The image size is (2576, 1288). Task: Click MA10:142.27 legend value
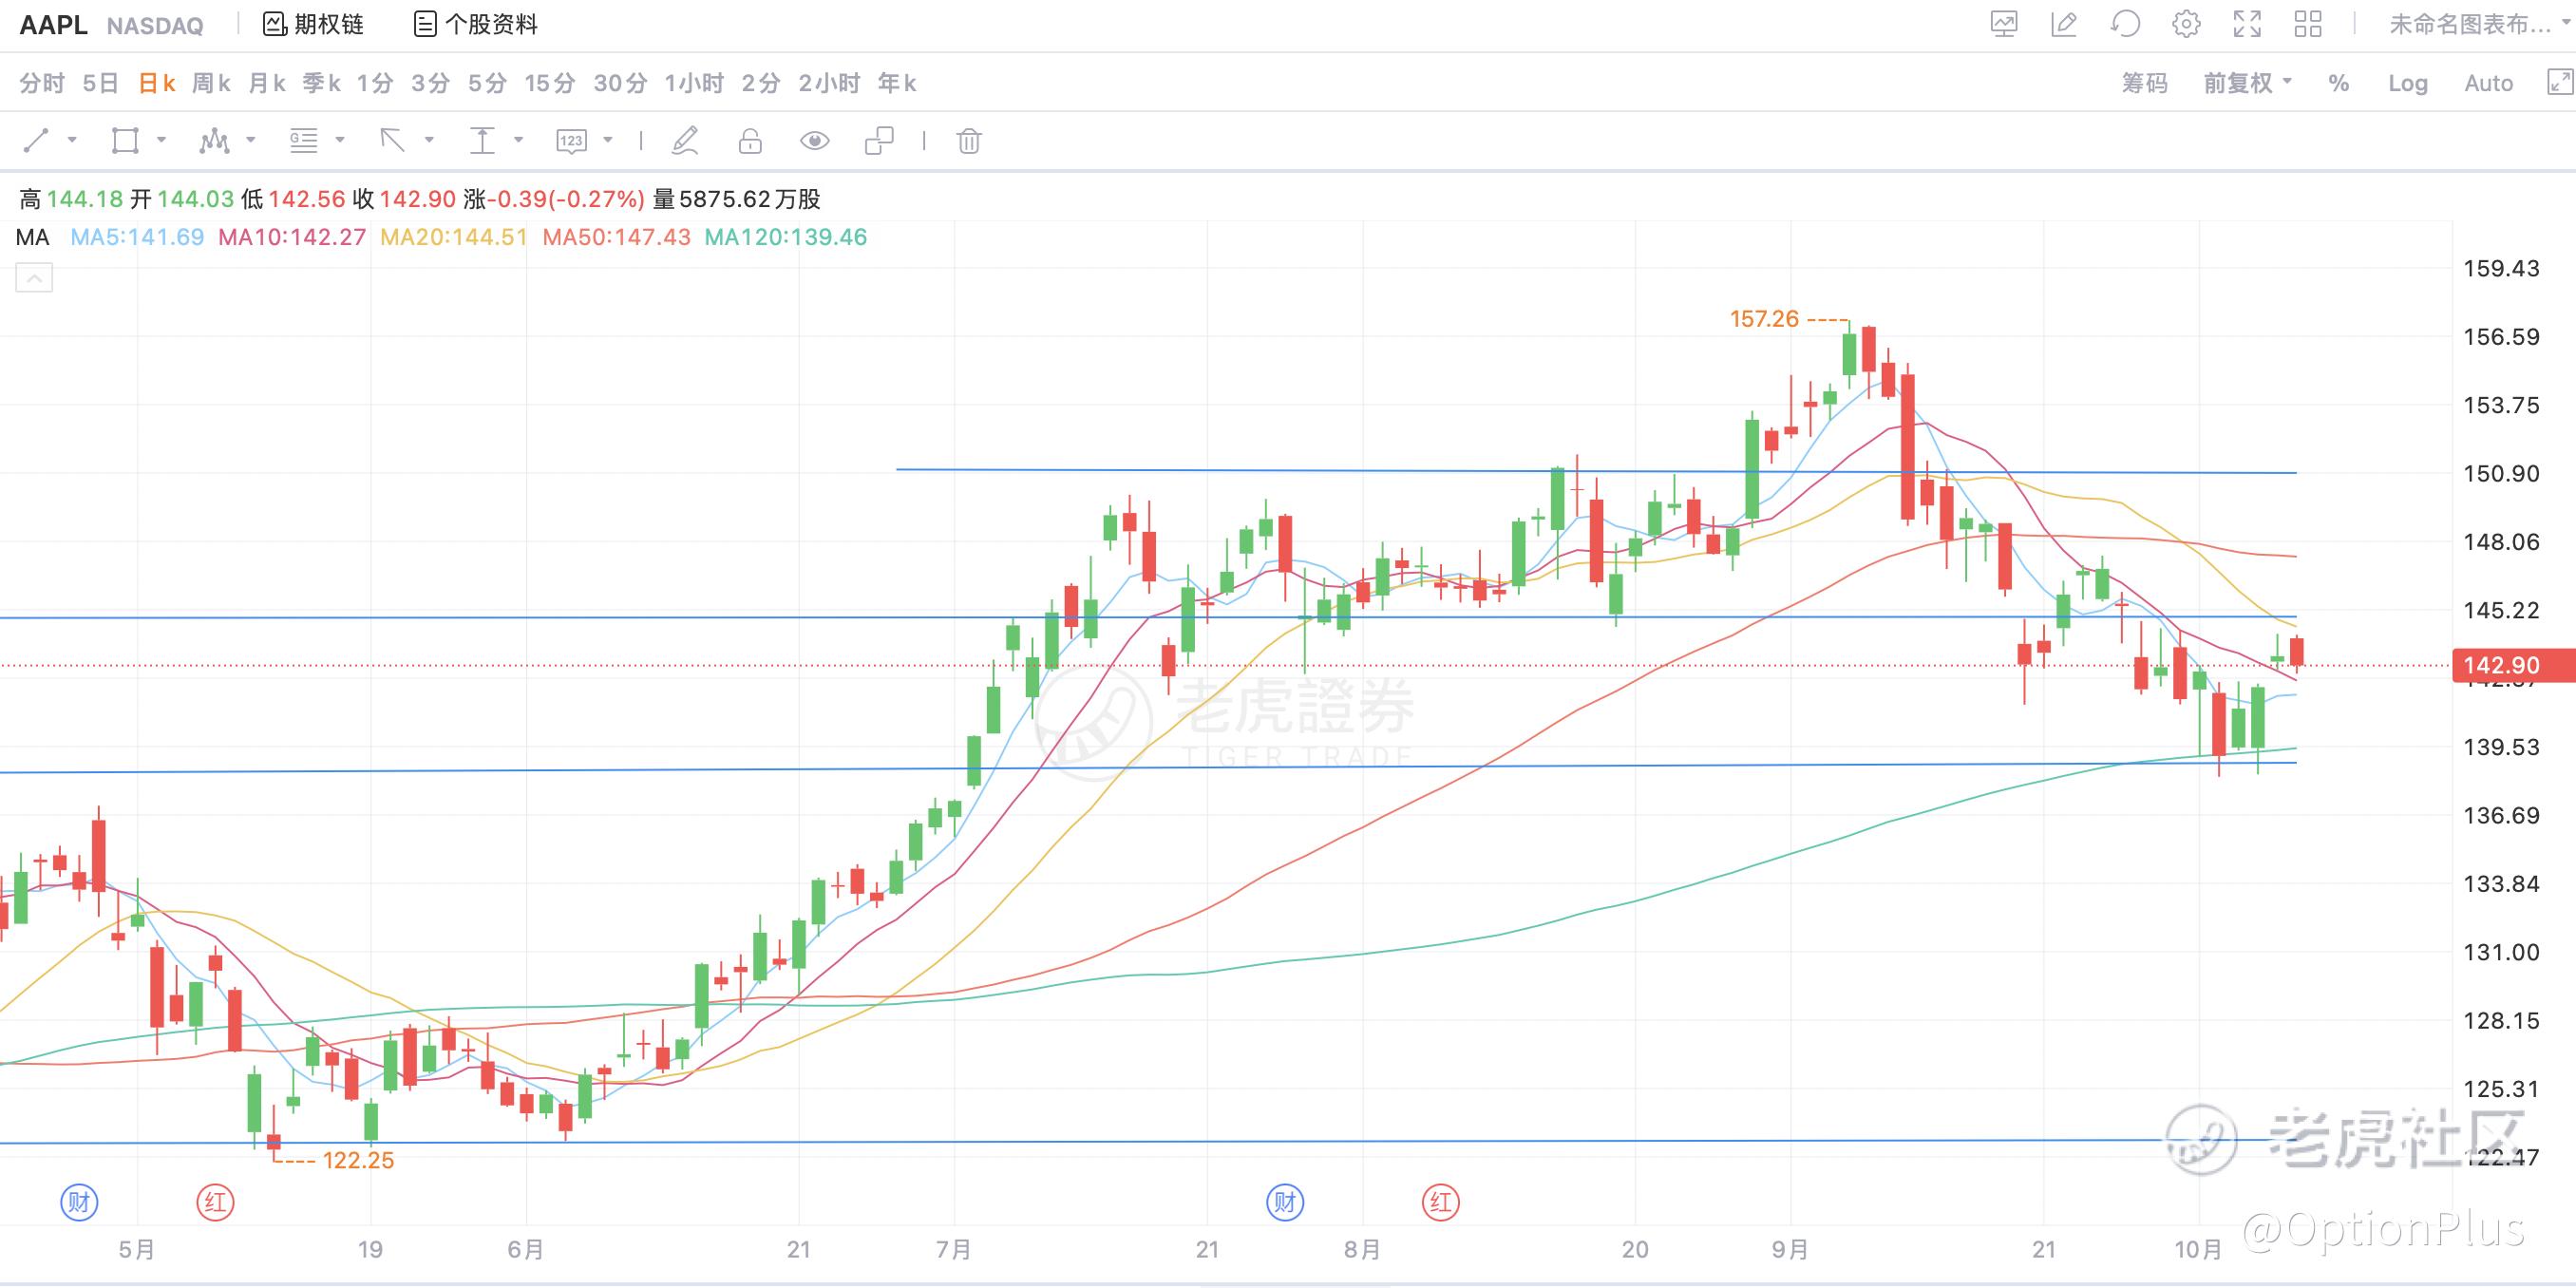[x=292, y=237]
